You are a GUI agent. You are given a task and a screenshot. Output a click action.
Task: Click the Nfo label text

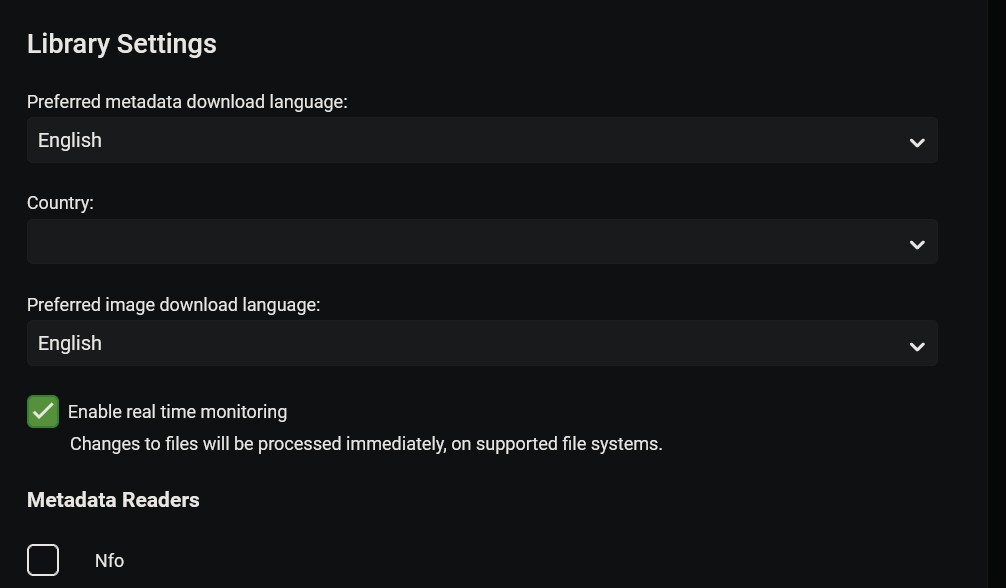[109, 561]
